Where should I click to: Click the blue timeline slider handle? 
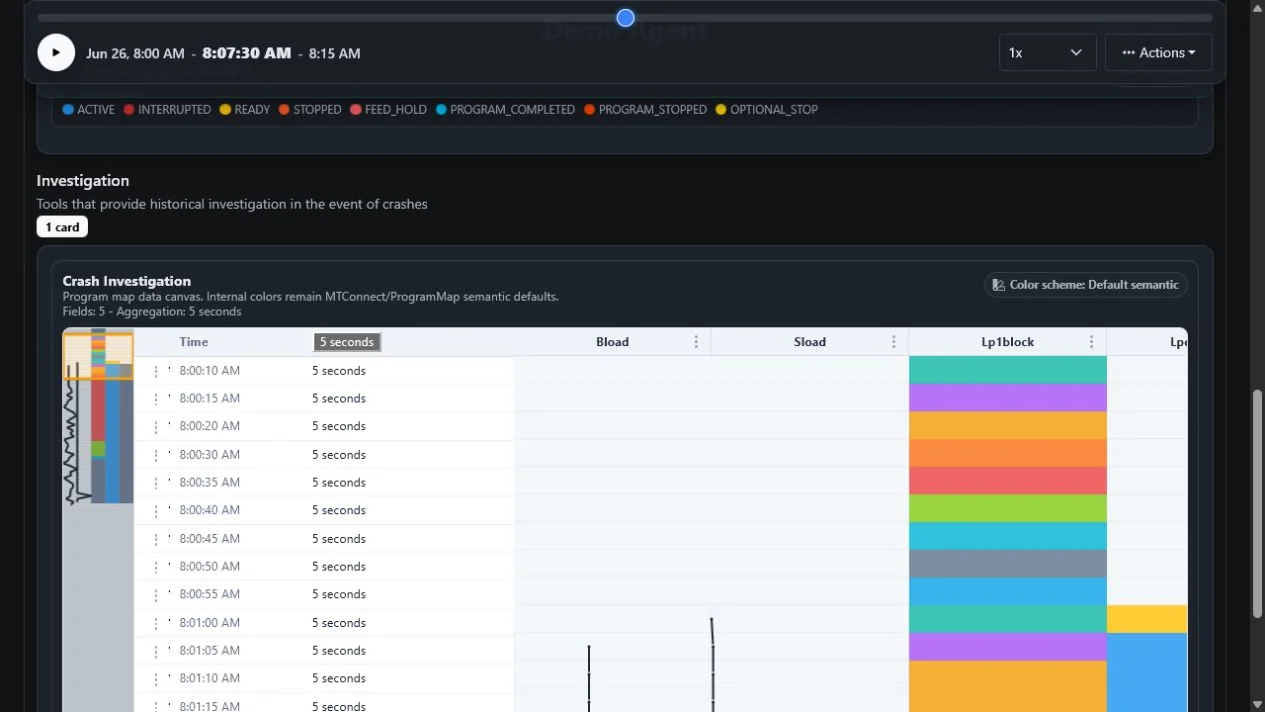(x=625, y=18)
